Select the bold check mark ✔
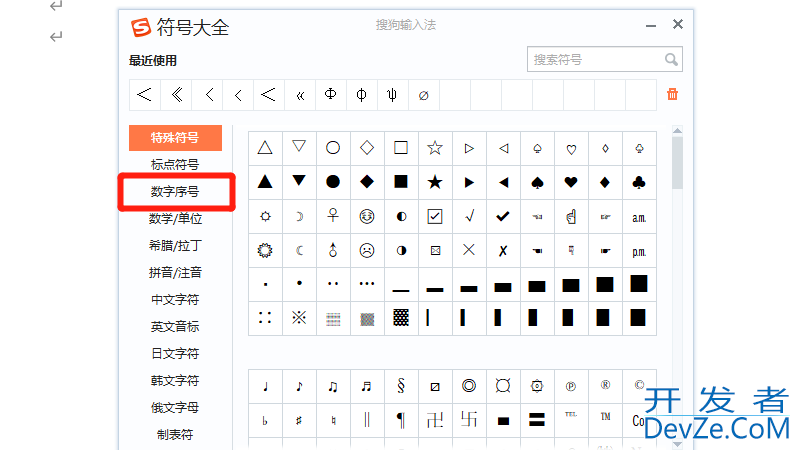 click(x=503, y=216)
